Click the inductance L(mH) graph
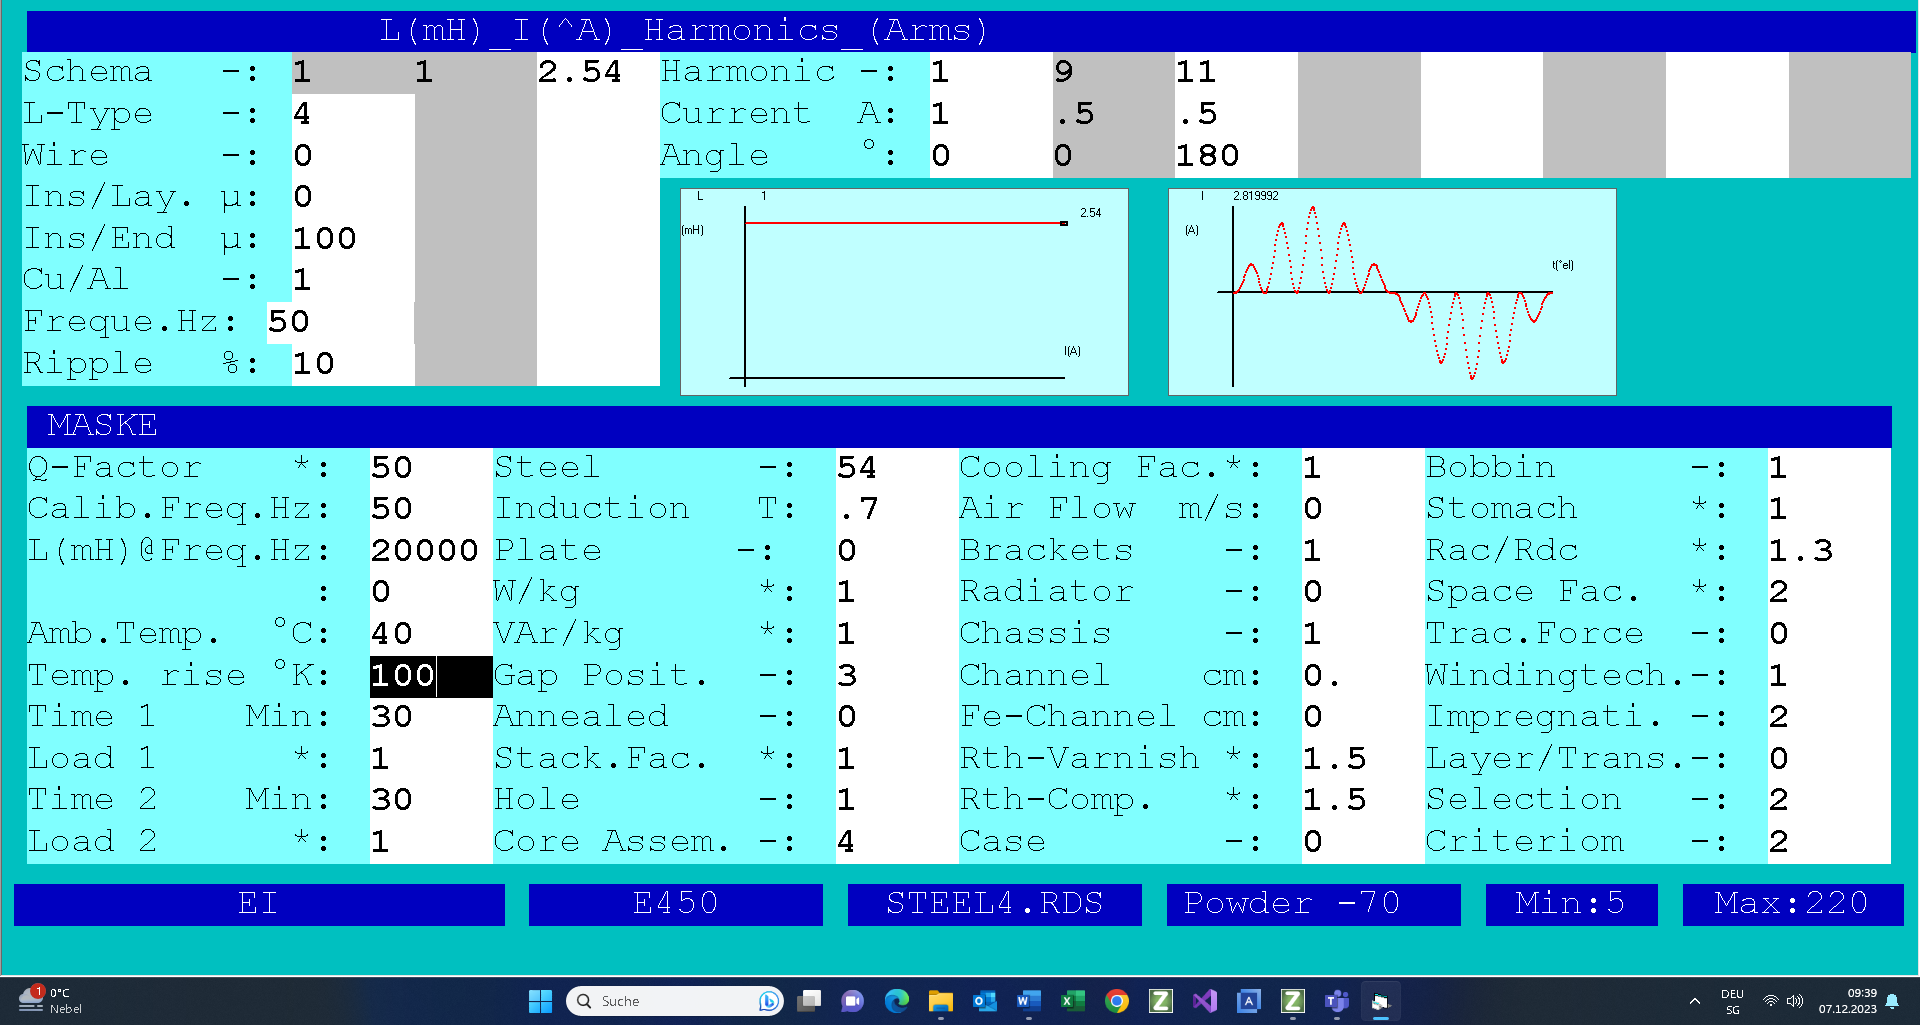This screenshot has width=1920, height=1025. point(904,291)
